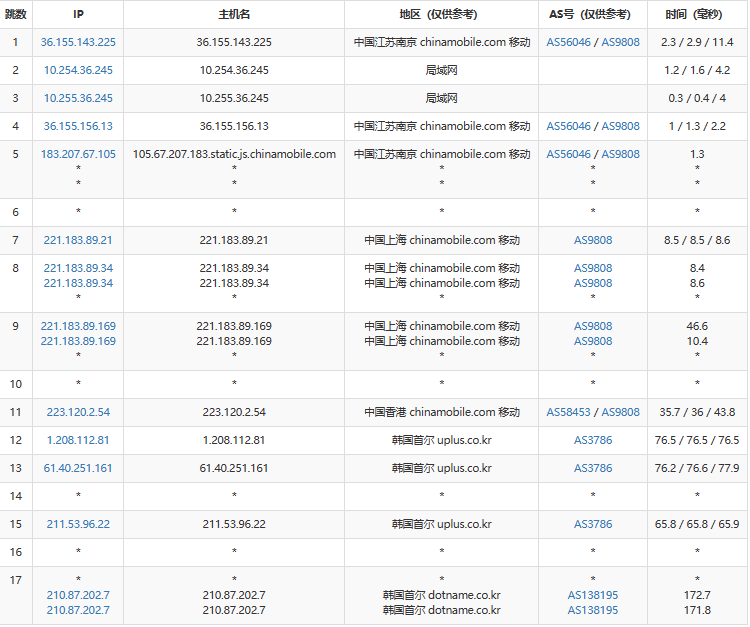Open the 223.120.2.54 IP link
The width and height of the screenshot is (750, 627).
pyautogui.click(x=78, y=412)
